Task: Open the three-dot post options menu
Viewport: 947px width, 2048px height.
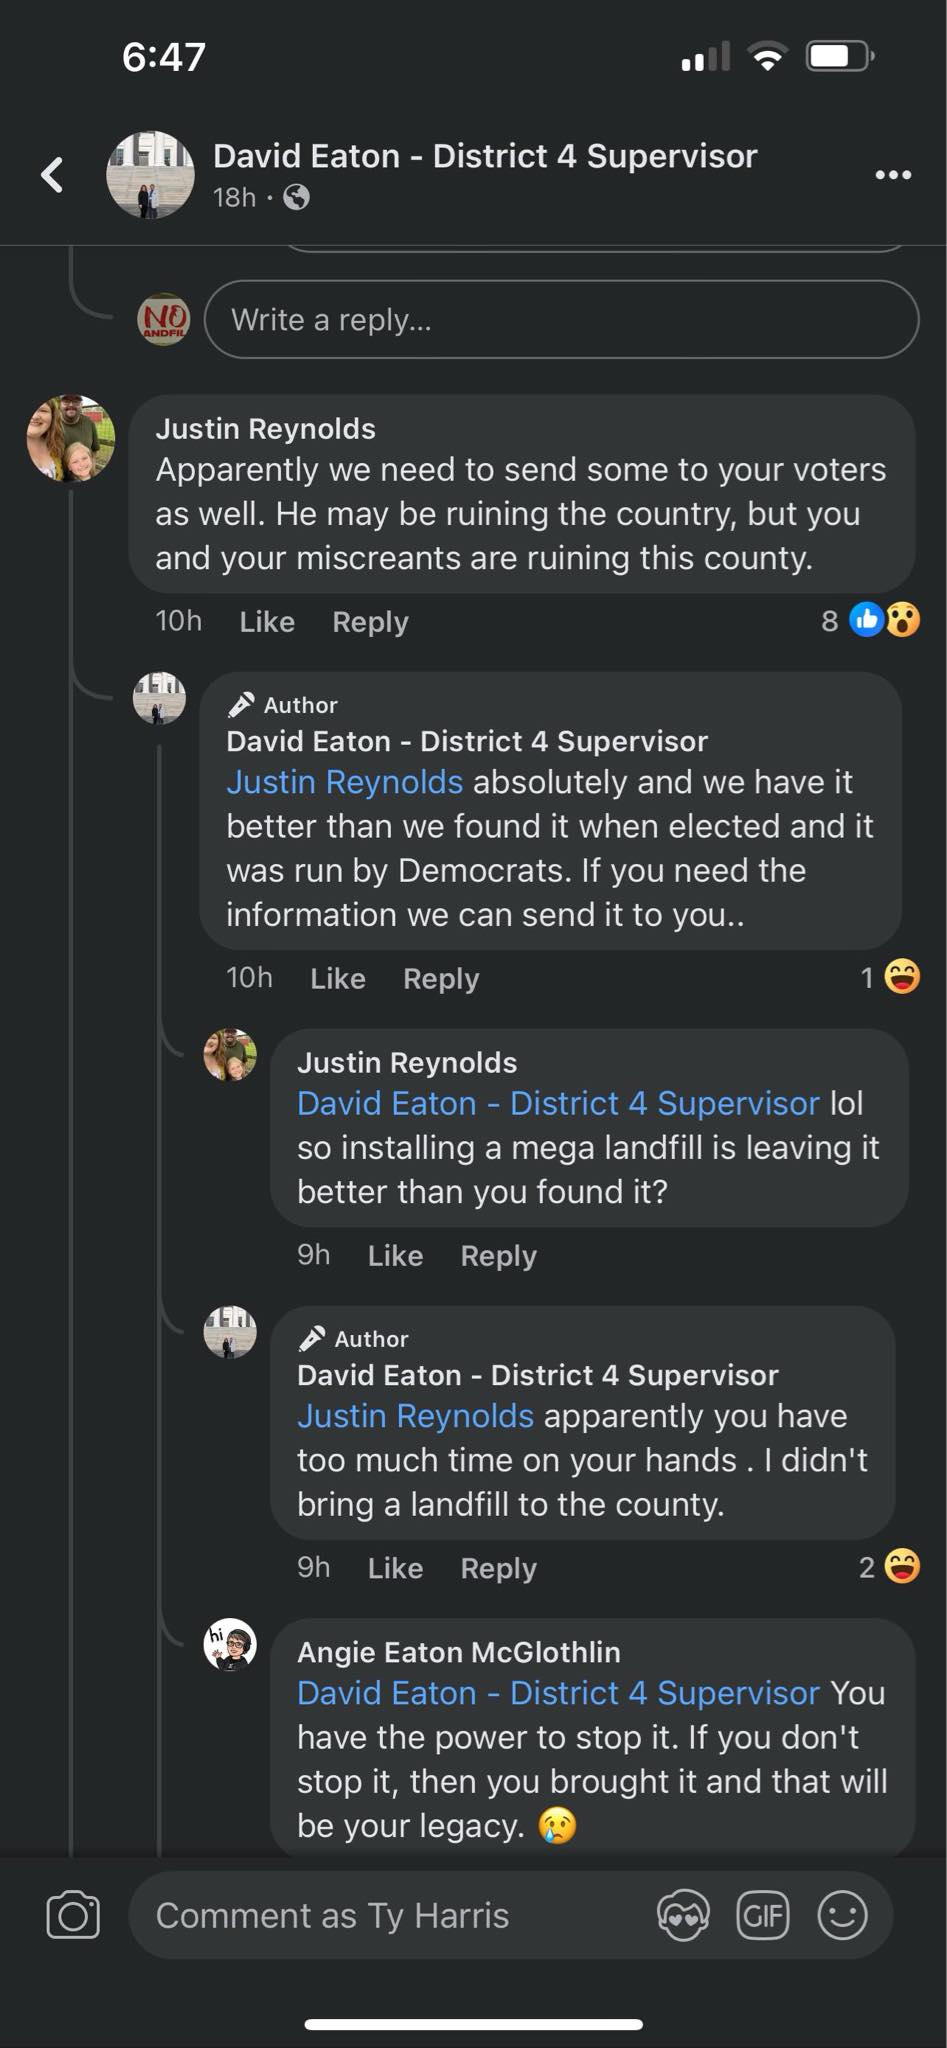Action: click(893, 175)
